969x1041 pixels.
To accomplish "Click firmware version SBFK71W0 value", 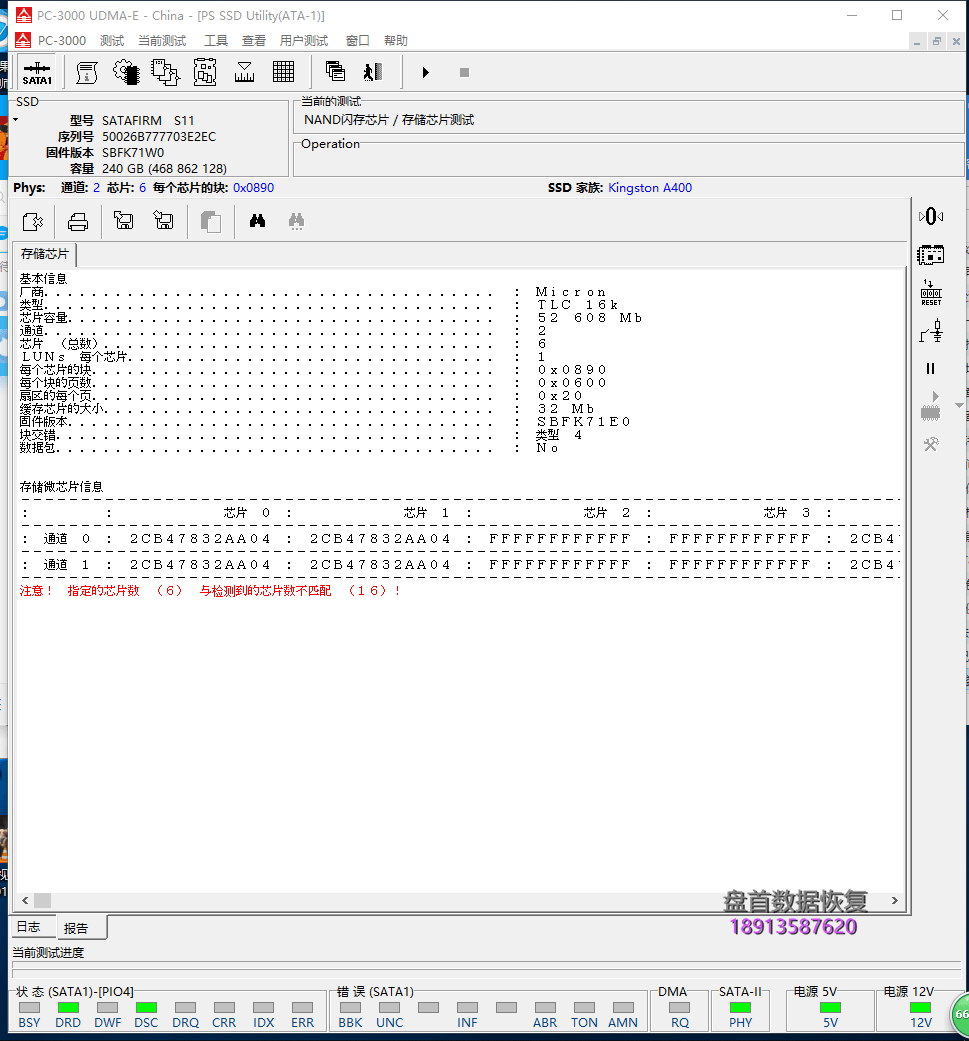I will coord(133,153).
